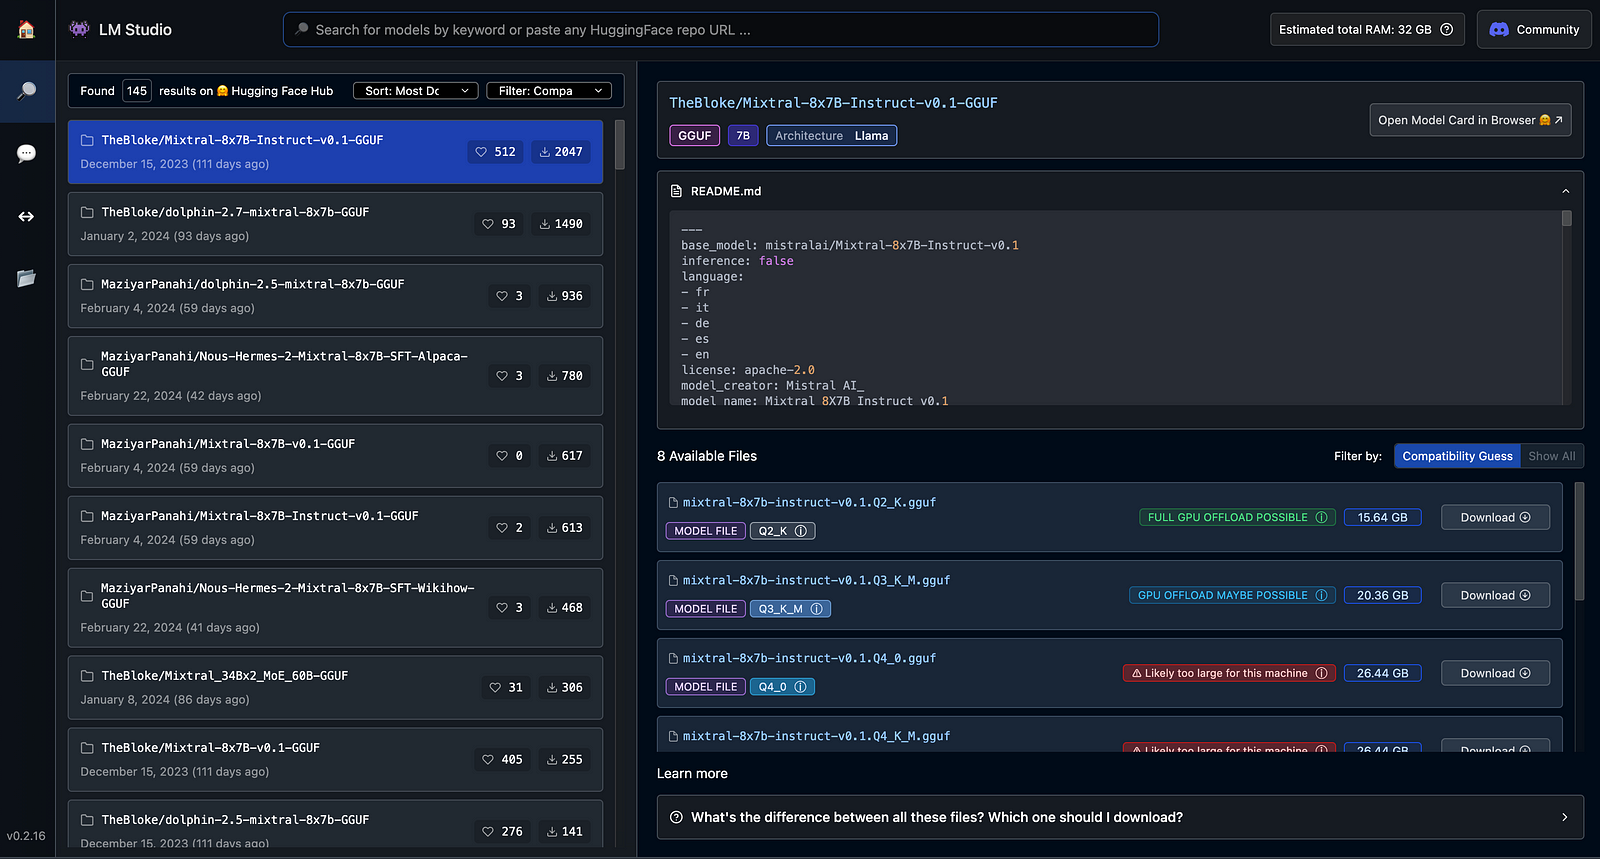The width and height of the screenshot is (1600, 859).
Task: Click the Q4_0 info icon
Action: tap(801, 687)
